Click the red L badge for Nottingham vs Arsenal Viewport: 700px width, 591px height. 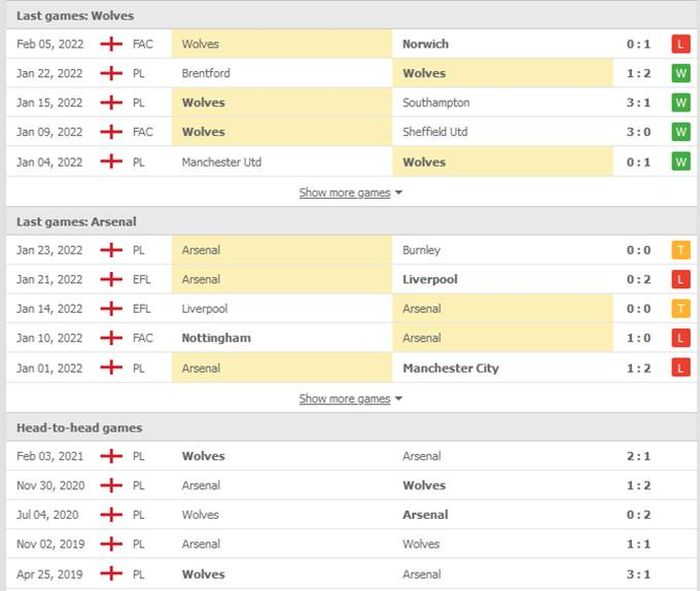point(681,338)
